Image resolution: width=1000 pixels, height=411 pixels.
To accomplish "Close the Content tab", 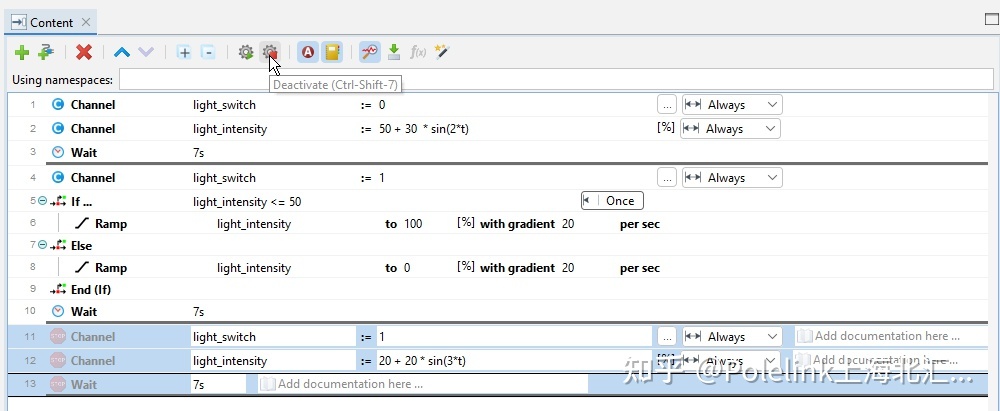I will (86, 22).
